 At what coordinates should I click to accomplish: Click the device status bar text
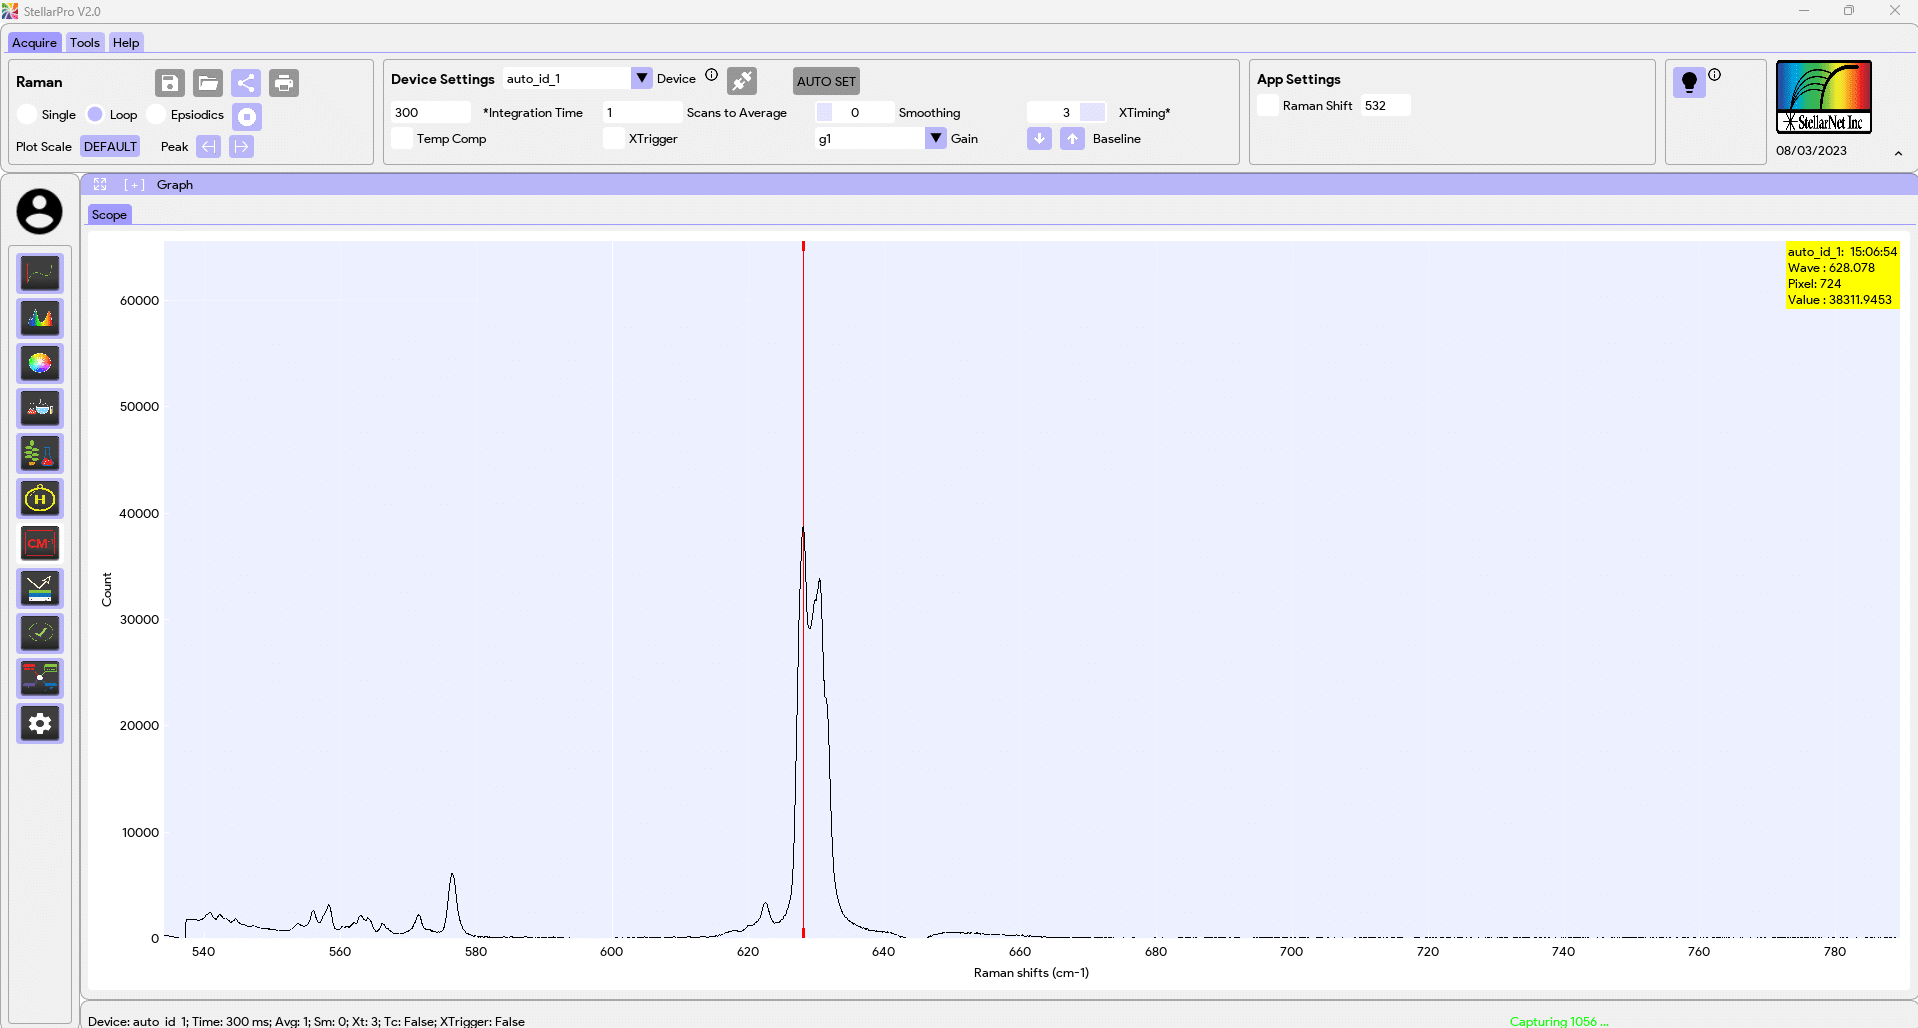(306, 1021)
